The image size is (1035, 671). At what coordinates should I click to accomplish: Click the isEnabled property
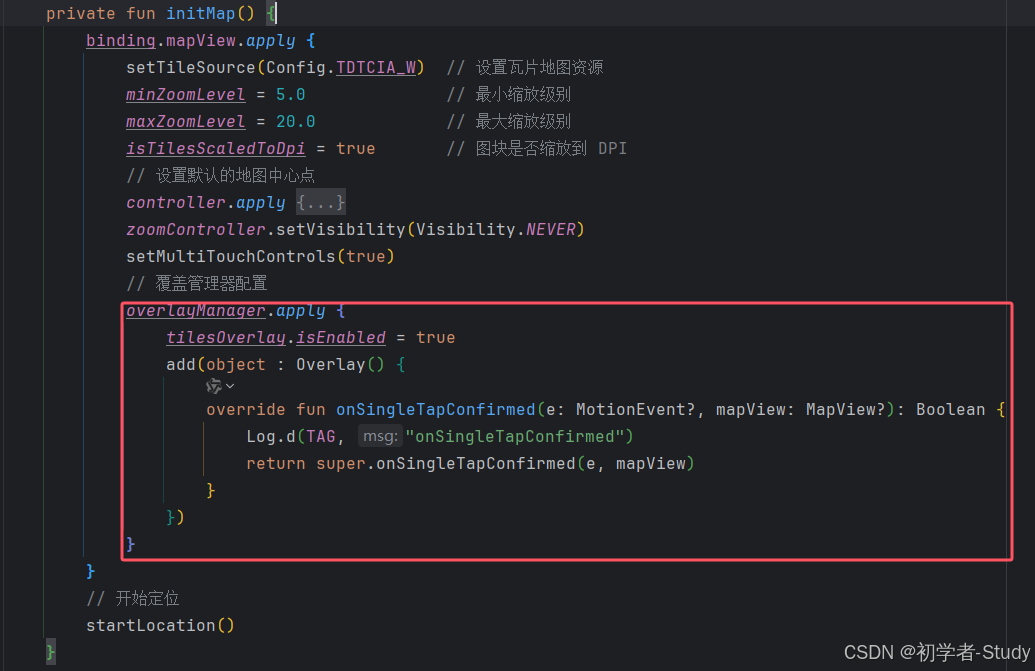coord(341,337)
